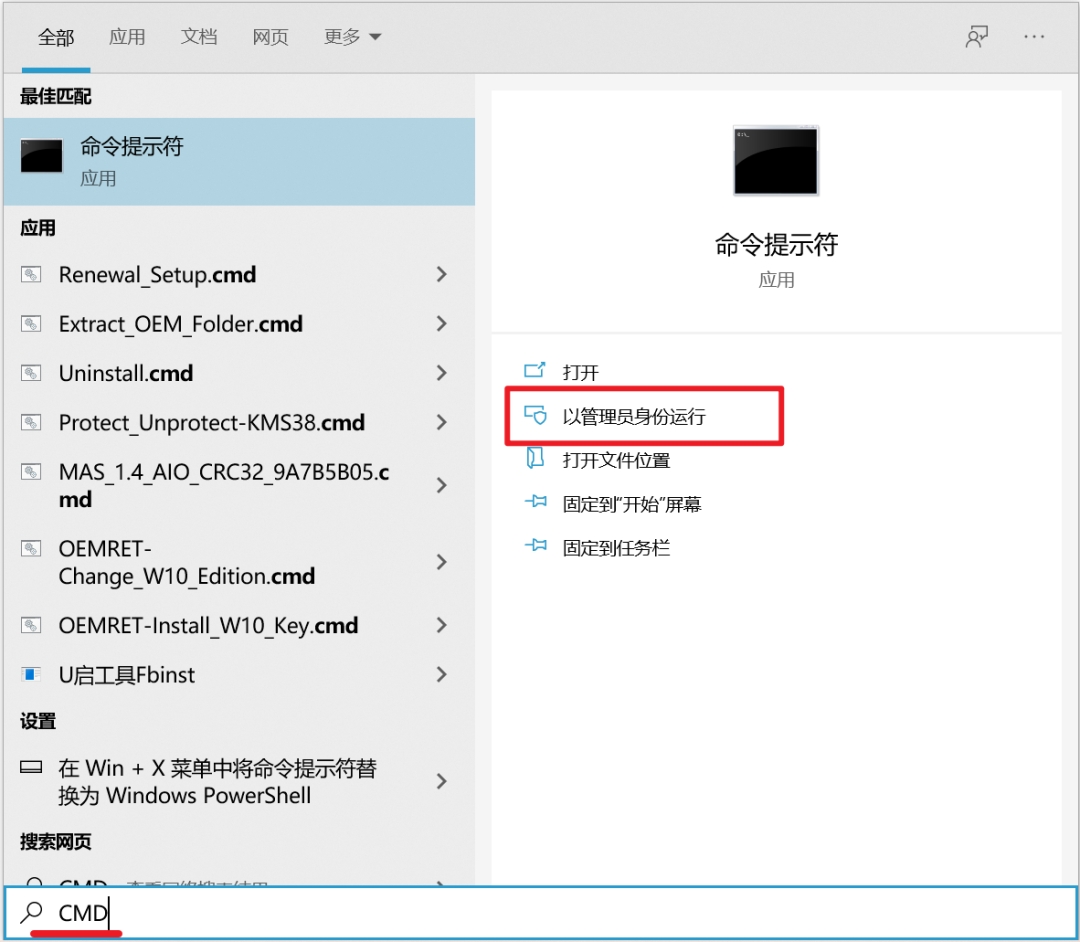Open the account icon at top right
Screen dimensions: 1080x942
[x=976, y=36]
